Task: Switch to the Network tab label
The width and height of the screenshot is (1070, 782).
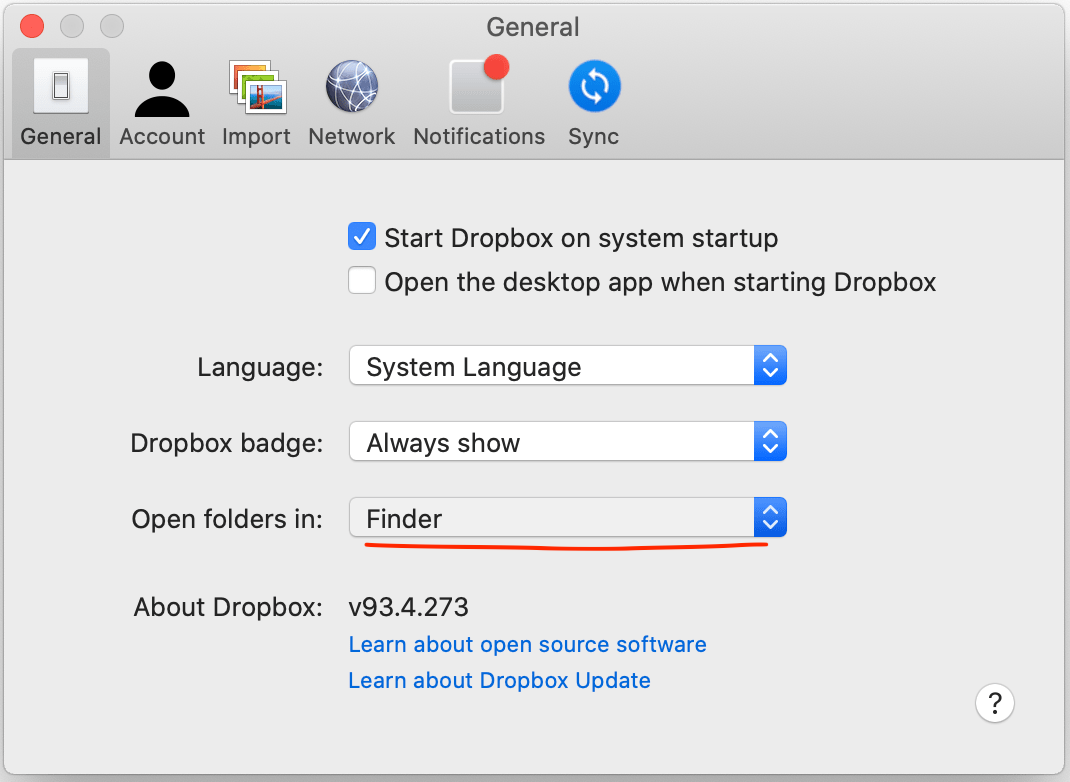Action: (x=351, y=136)
